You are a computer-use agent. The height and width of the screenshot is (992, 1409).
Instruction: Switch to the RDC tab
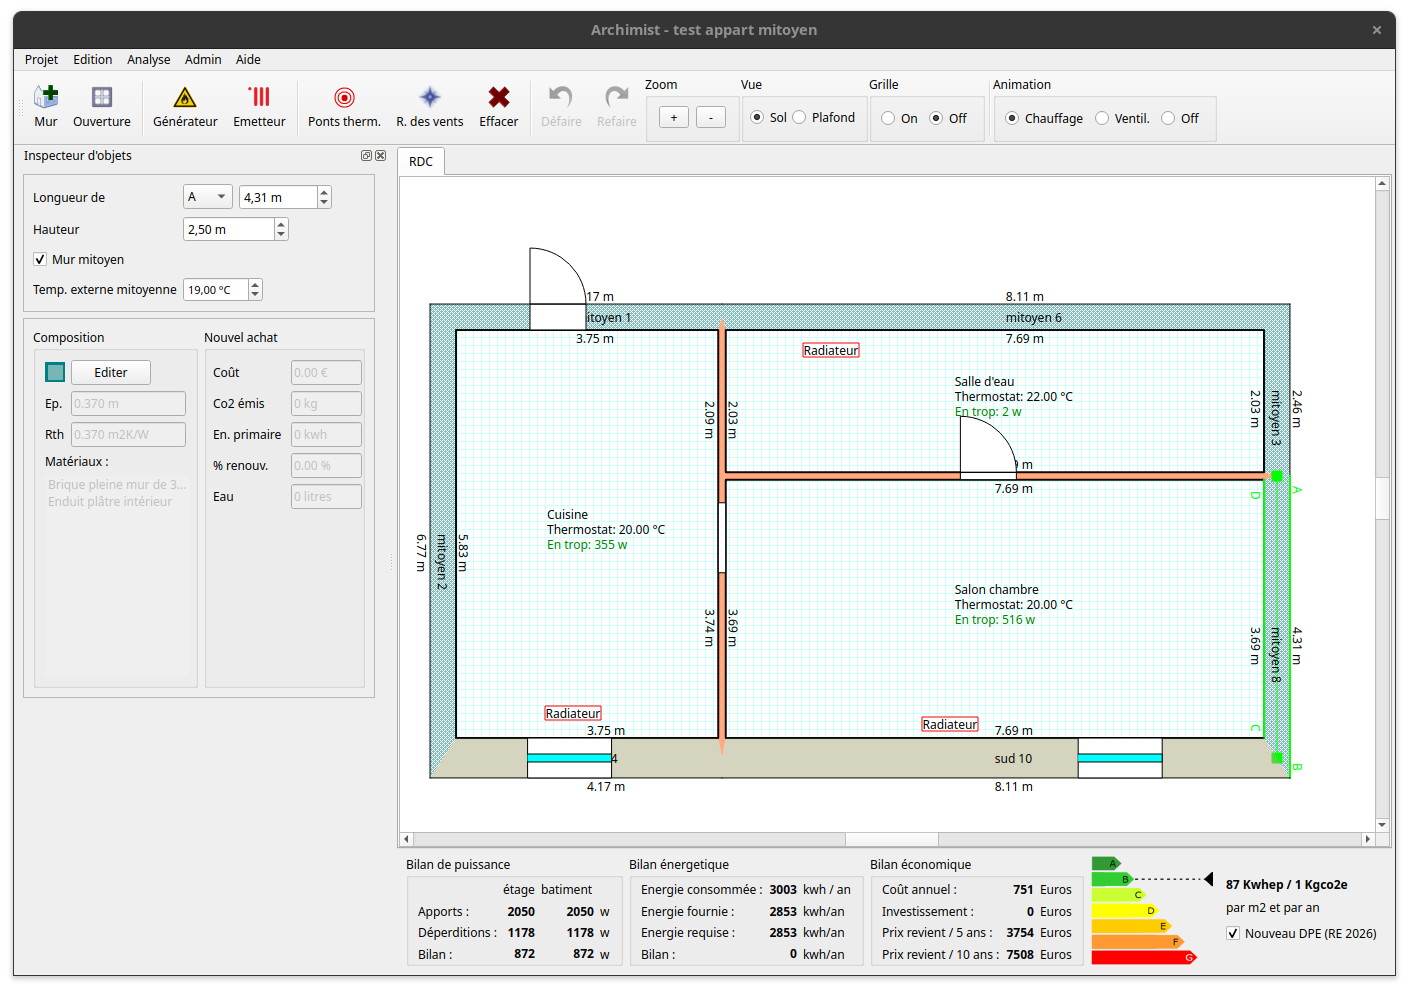tap(421, 162)
